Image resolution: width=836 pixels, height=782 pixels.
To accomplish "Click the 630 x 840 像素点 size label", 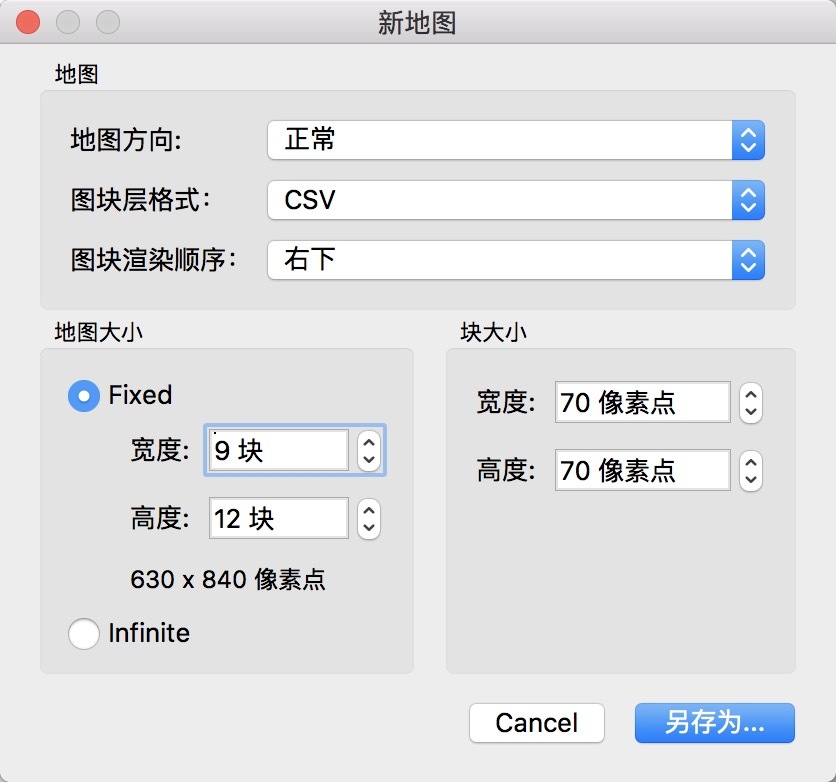I will (228, 579).
